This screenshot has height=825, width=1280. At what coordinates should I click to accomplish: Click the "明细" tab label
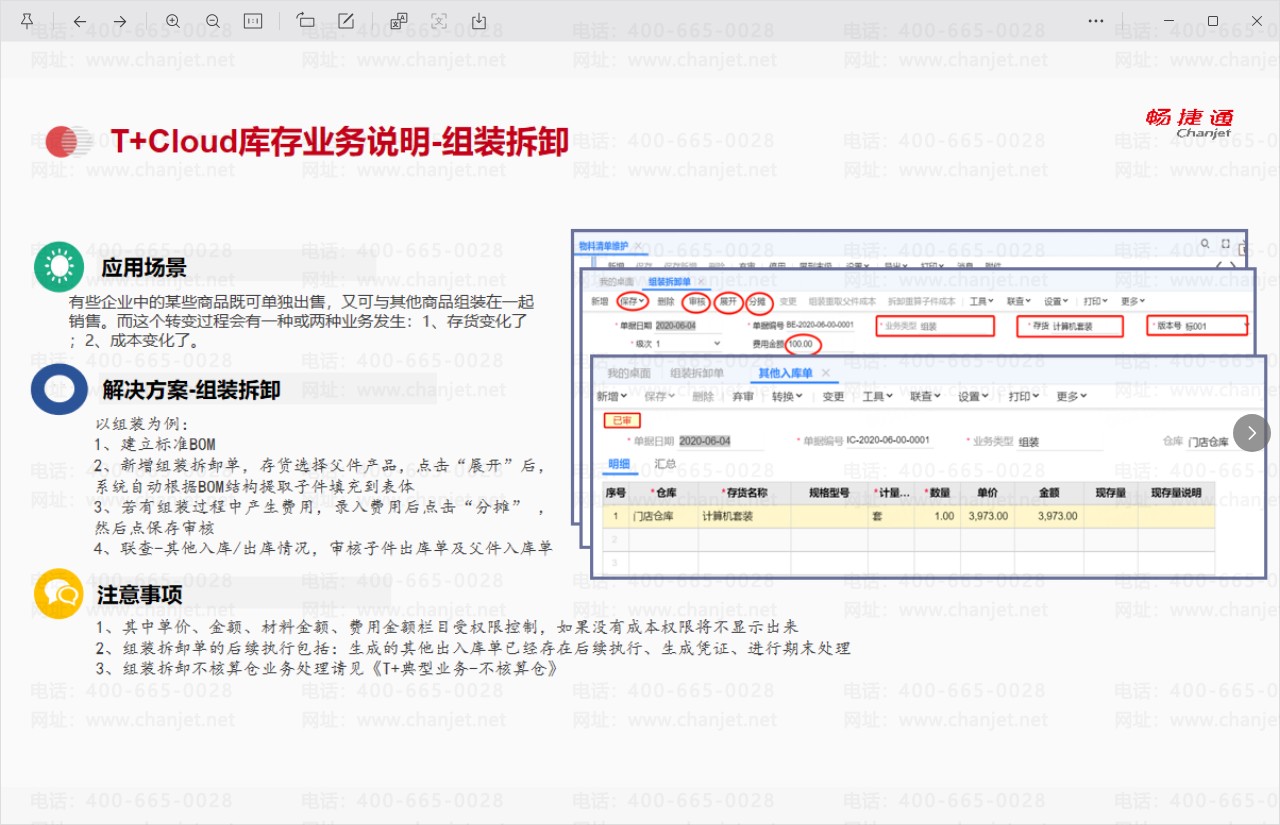(x=621, y=465)
